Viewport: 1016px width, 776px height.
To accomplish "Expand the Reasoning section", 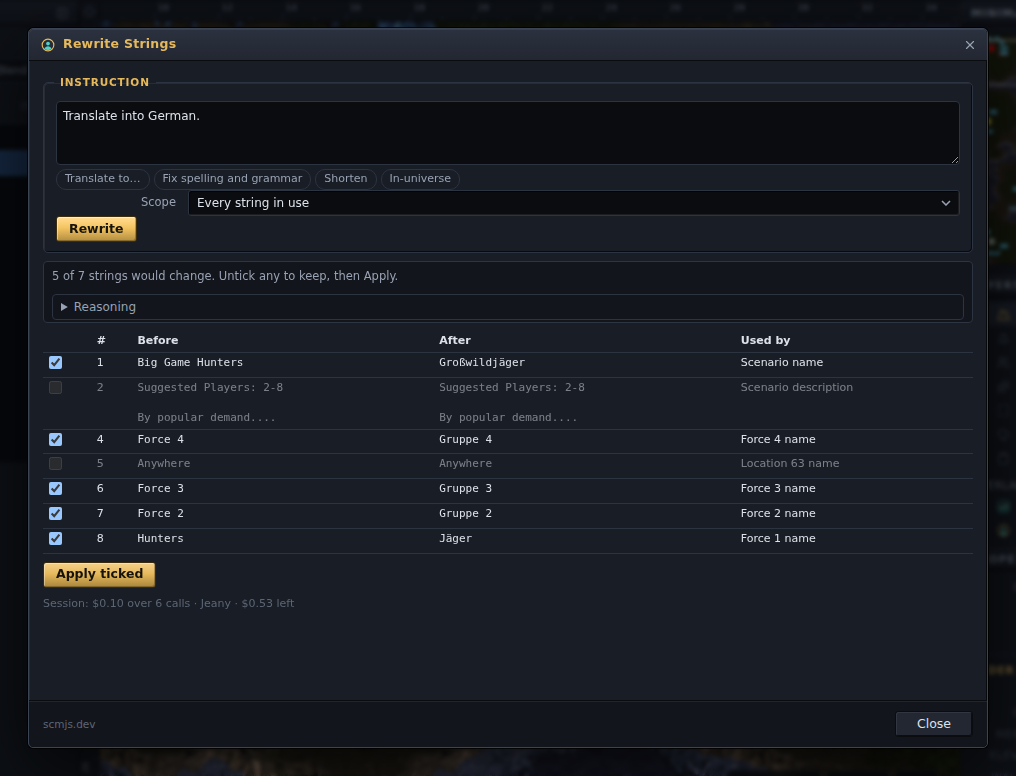I will click(507, 307).
